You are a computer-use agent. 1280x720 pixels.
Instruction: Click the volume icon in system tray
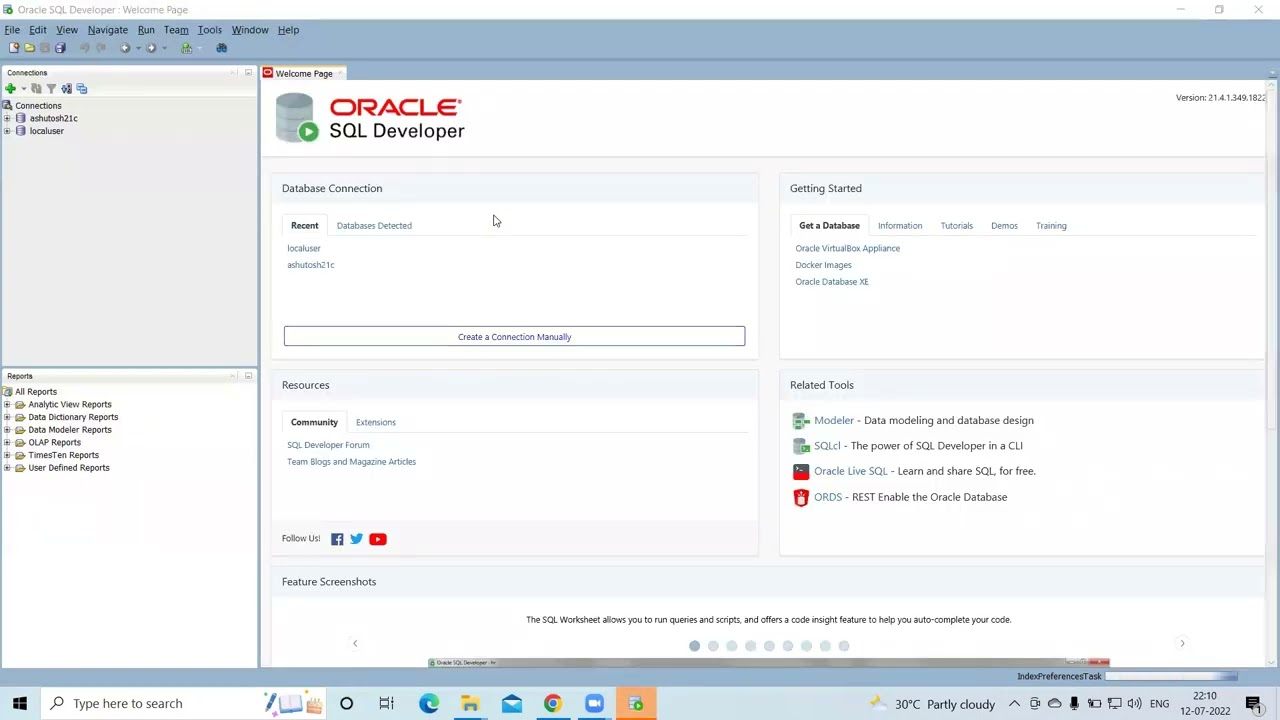pyautogui.click(x=1133, y=704)
